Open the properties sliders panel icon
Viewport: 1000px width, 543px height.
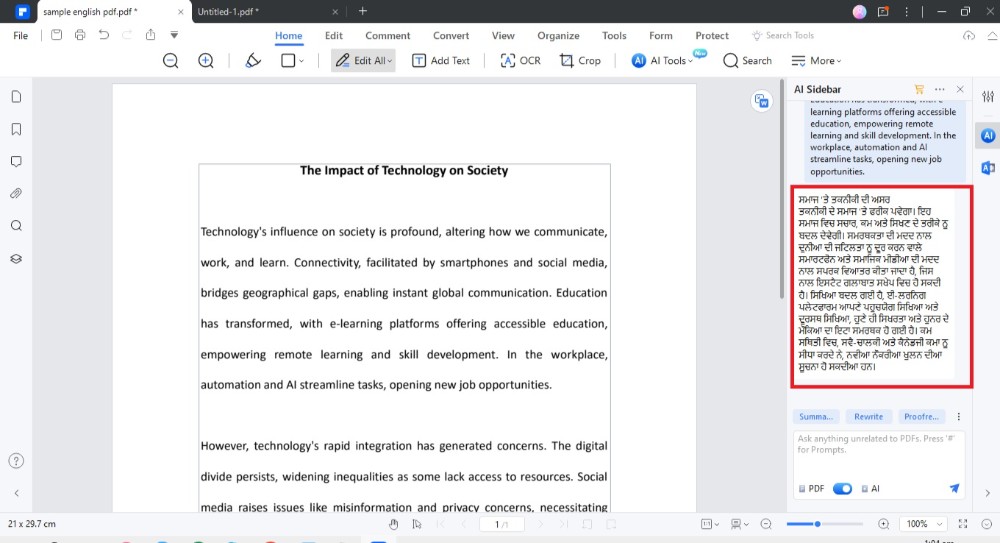click(988, 97)
